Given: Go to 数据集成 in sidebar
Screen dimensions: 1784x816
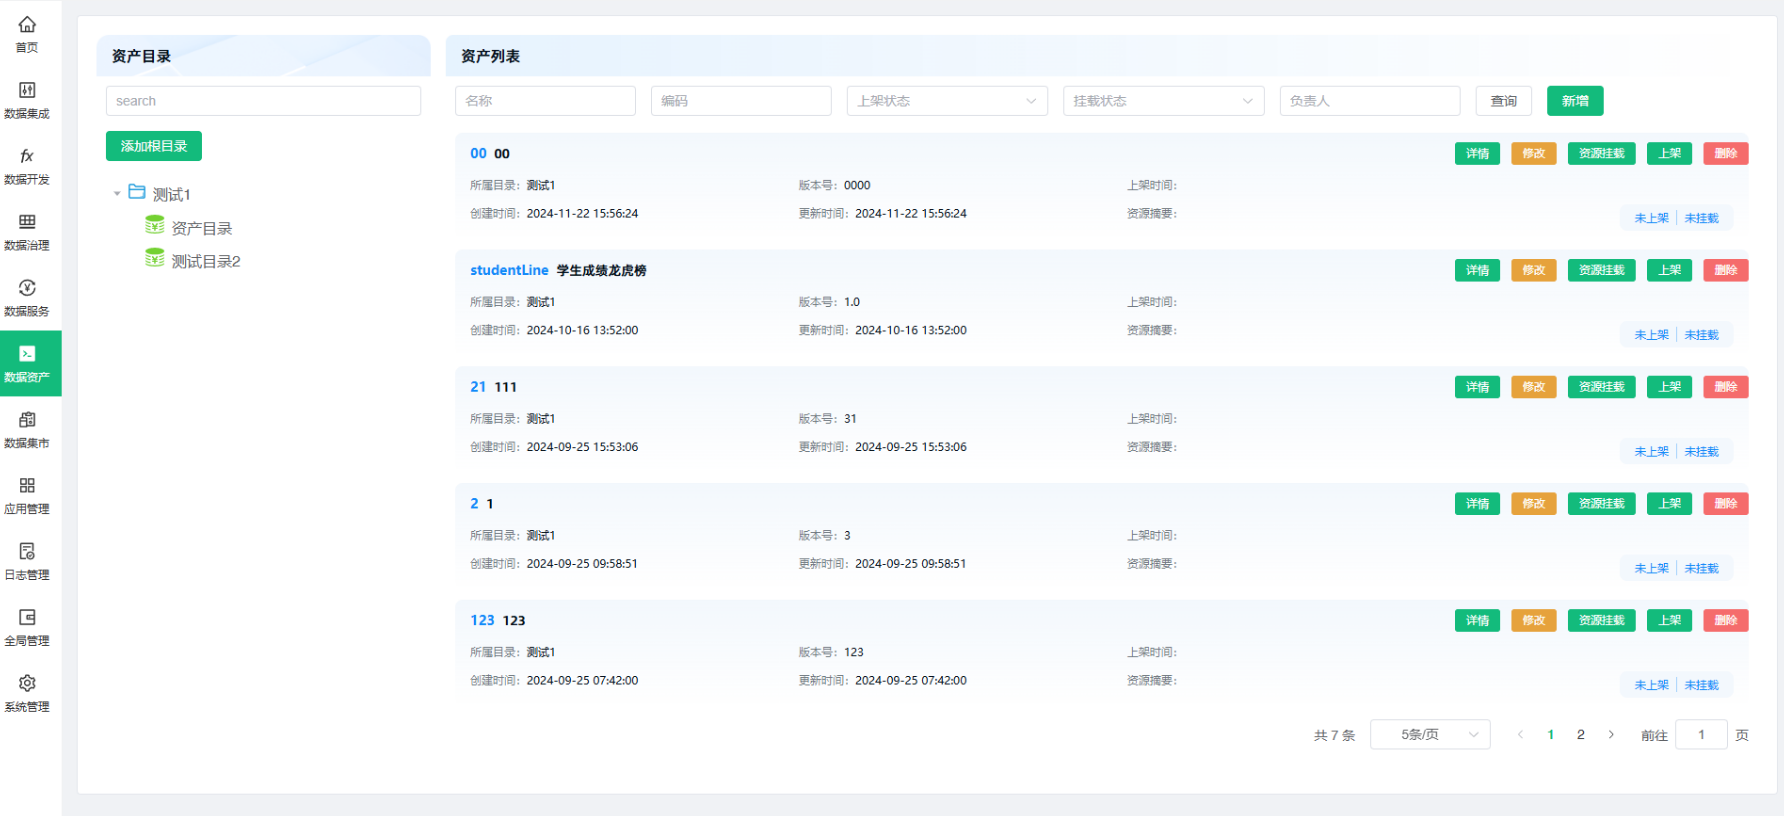Looking at the screenshot, I should pyautogui.click(x=27, y=91).
